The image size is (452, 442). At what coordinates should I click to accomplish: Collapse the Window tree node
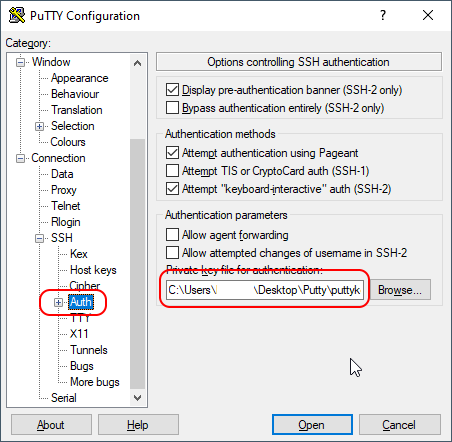(x=20, y=62)
